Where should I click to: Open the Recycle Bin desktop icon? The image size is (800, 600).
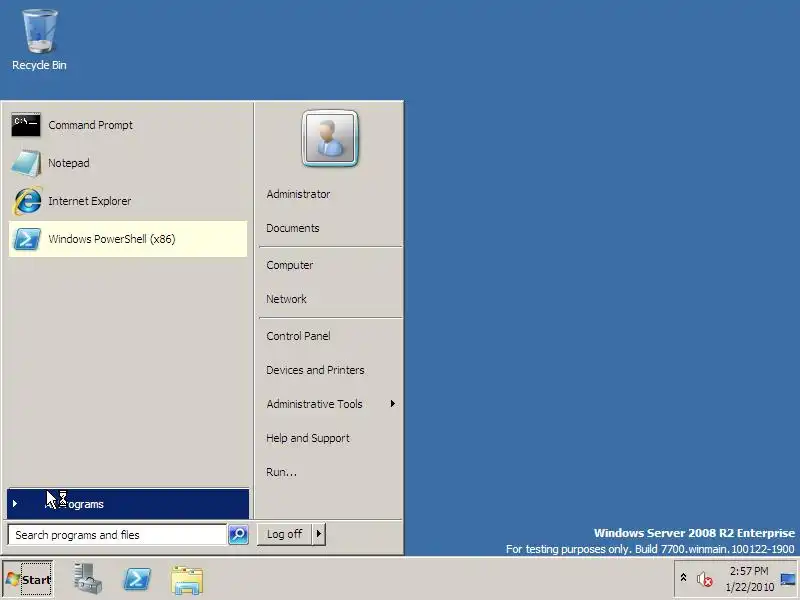pos(39,40)
